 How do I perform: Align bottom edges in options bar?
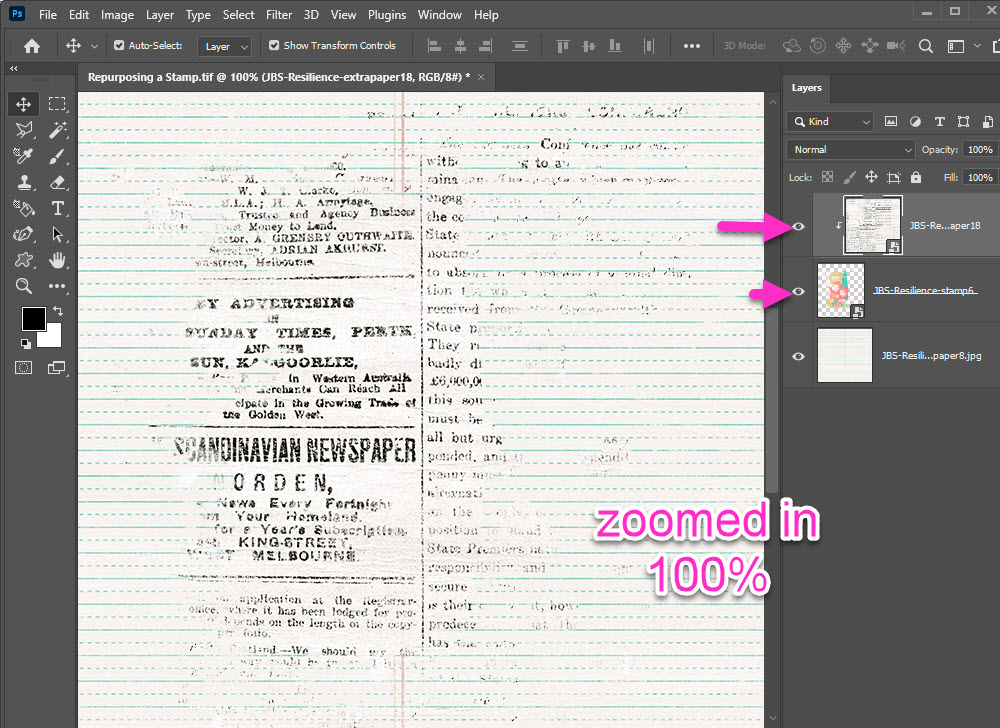pyautogui.click(x=615, y=46)
